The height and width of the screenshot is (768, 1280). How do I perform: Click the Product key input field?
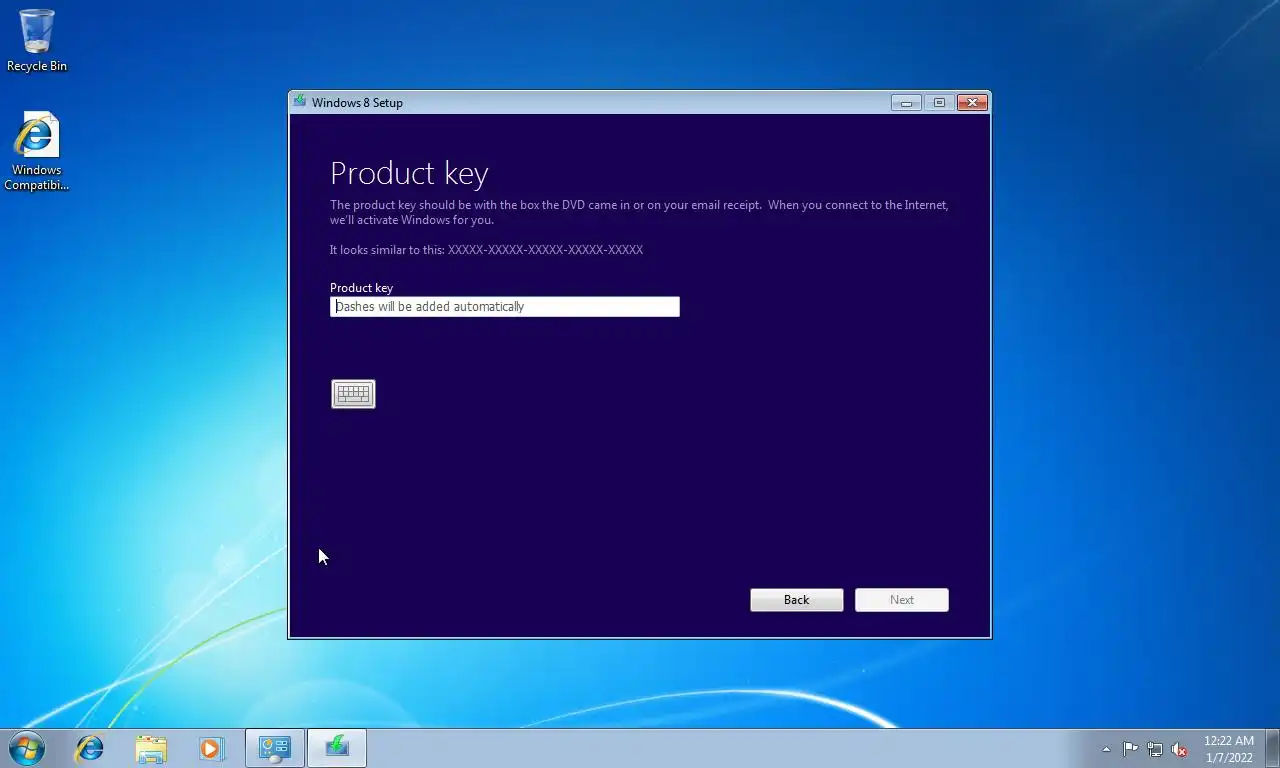click(505, 307)
